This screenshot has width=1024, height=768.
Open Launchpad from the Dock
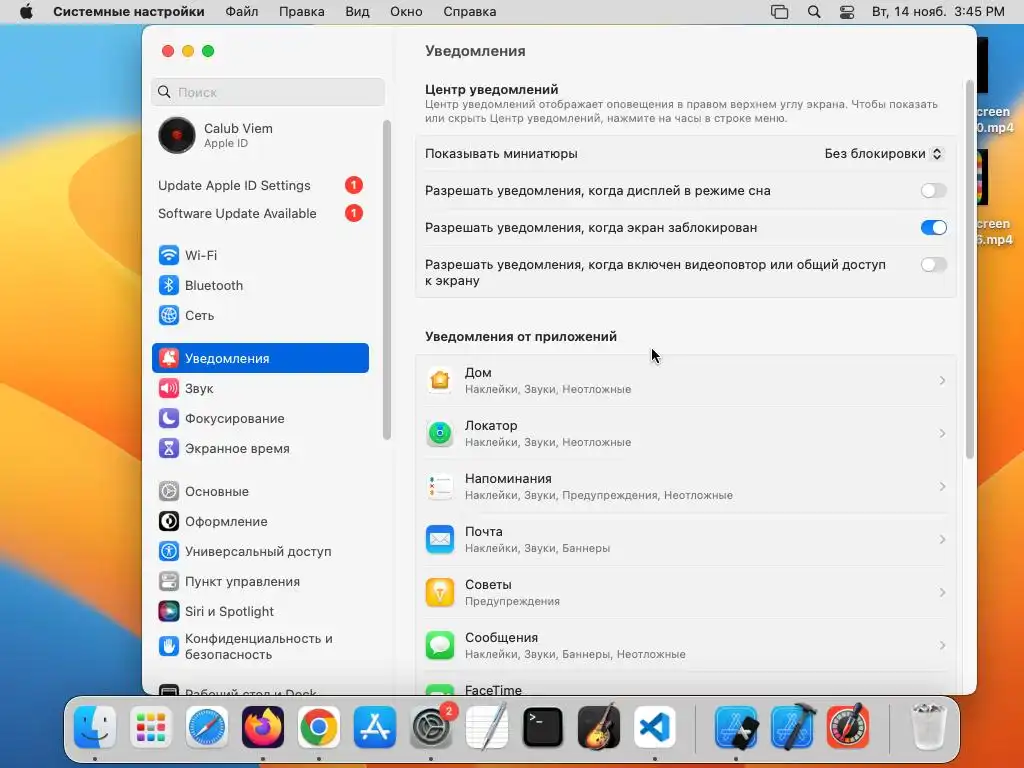click(151, 727)
